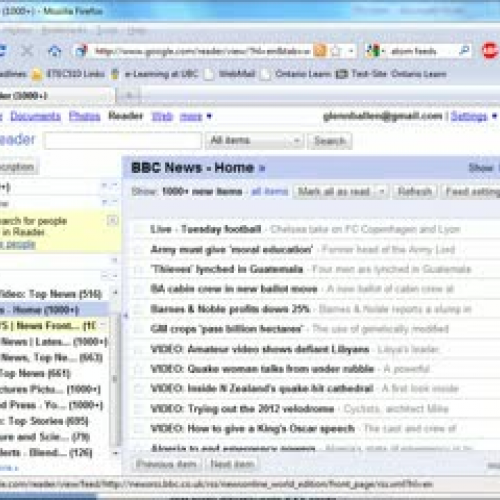Open the 'more' Google services dropdown
Image resolution: width=500 pixels, height=500 pixels.
(195, 116)
